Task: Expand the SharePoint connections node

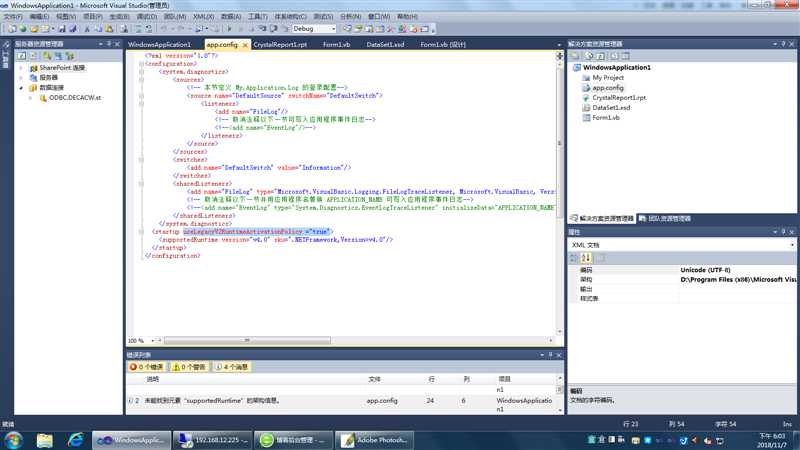Action: [x=21, y=68]
